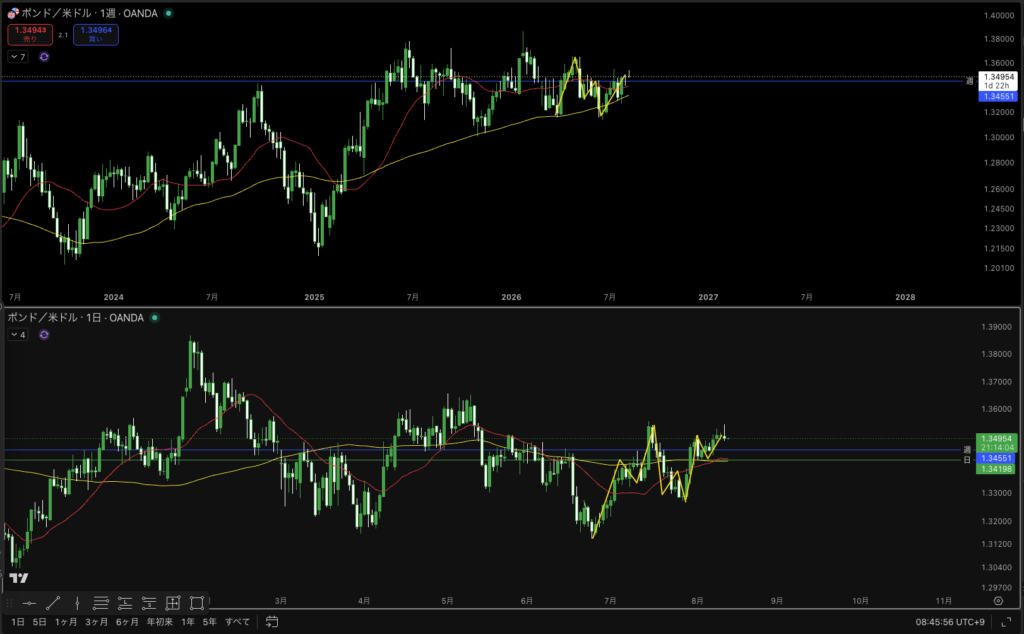Select the long position tool
Screen dimensions: 1024x634
pos(125,603)
